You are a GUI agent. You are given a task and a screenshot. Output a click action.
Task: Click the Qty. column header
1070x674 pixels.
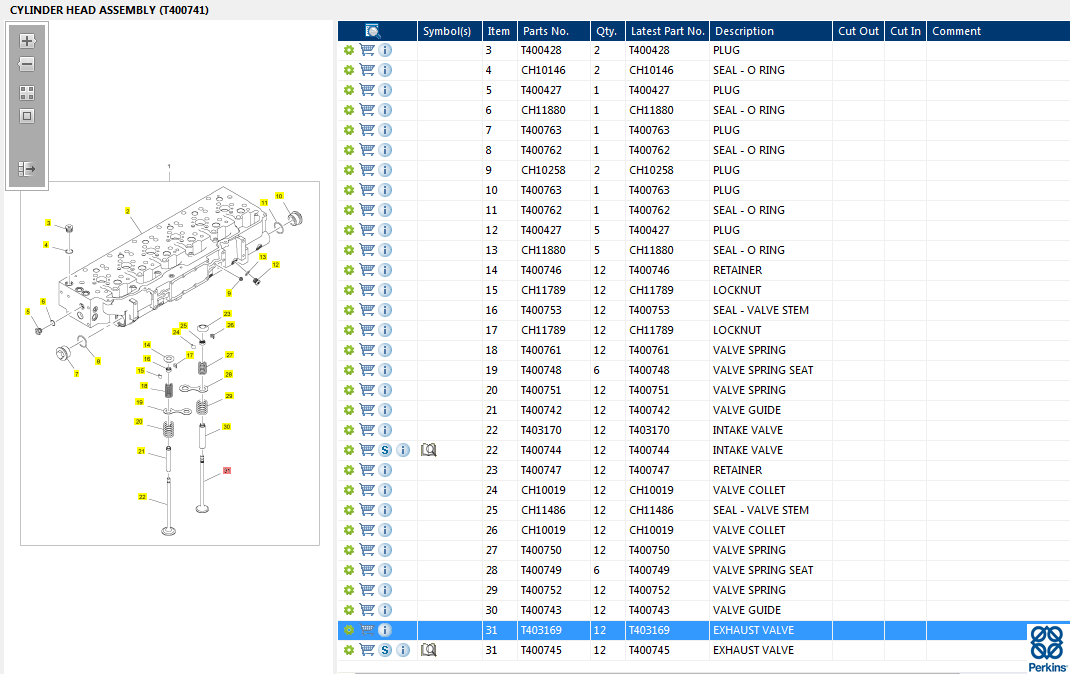click(605, 31)
